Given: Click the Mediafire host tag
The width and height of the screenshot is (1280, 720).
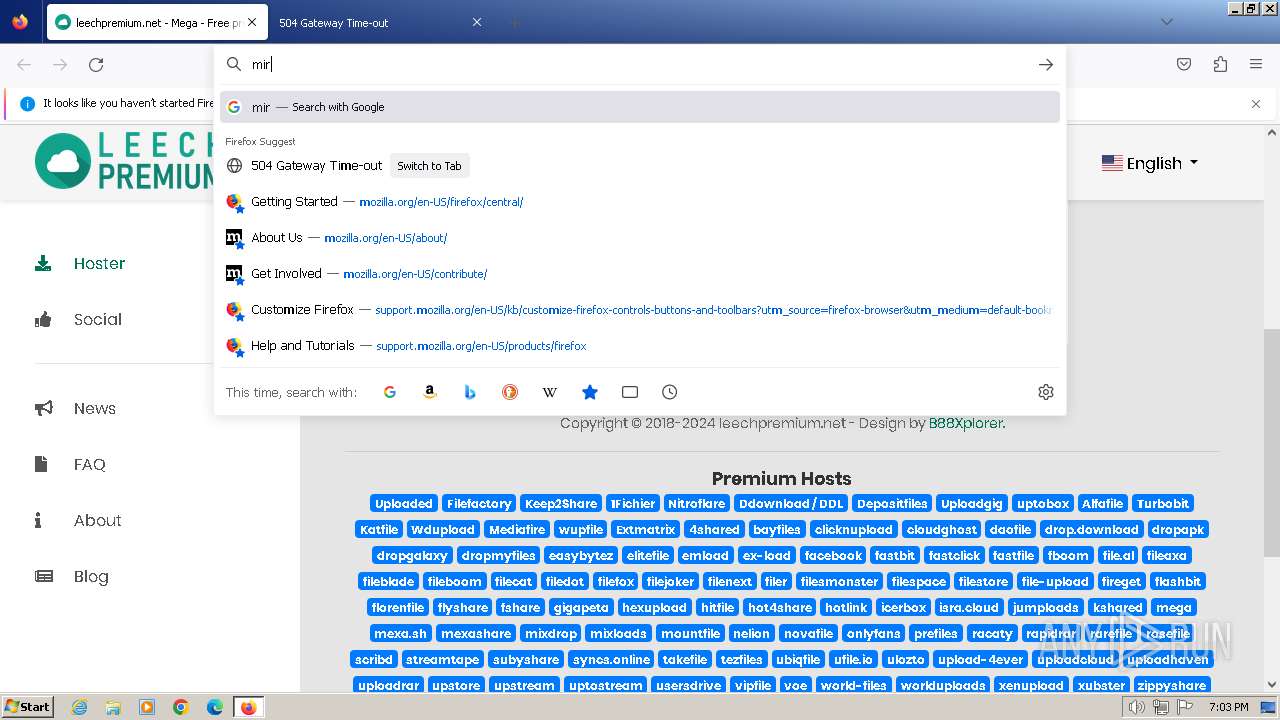Looking at the screenshot, I should 517,530.
